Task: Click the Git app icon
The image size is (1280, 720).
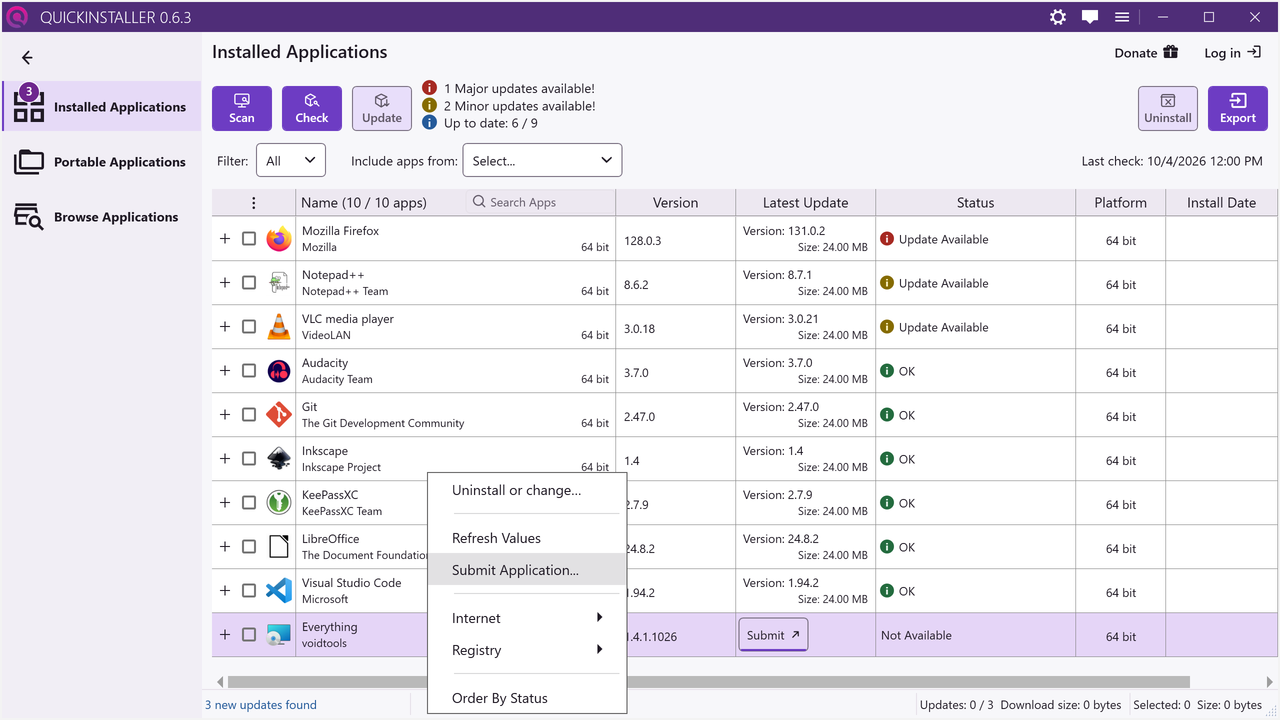Action: point(279,415)
